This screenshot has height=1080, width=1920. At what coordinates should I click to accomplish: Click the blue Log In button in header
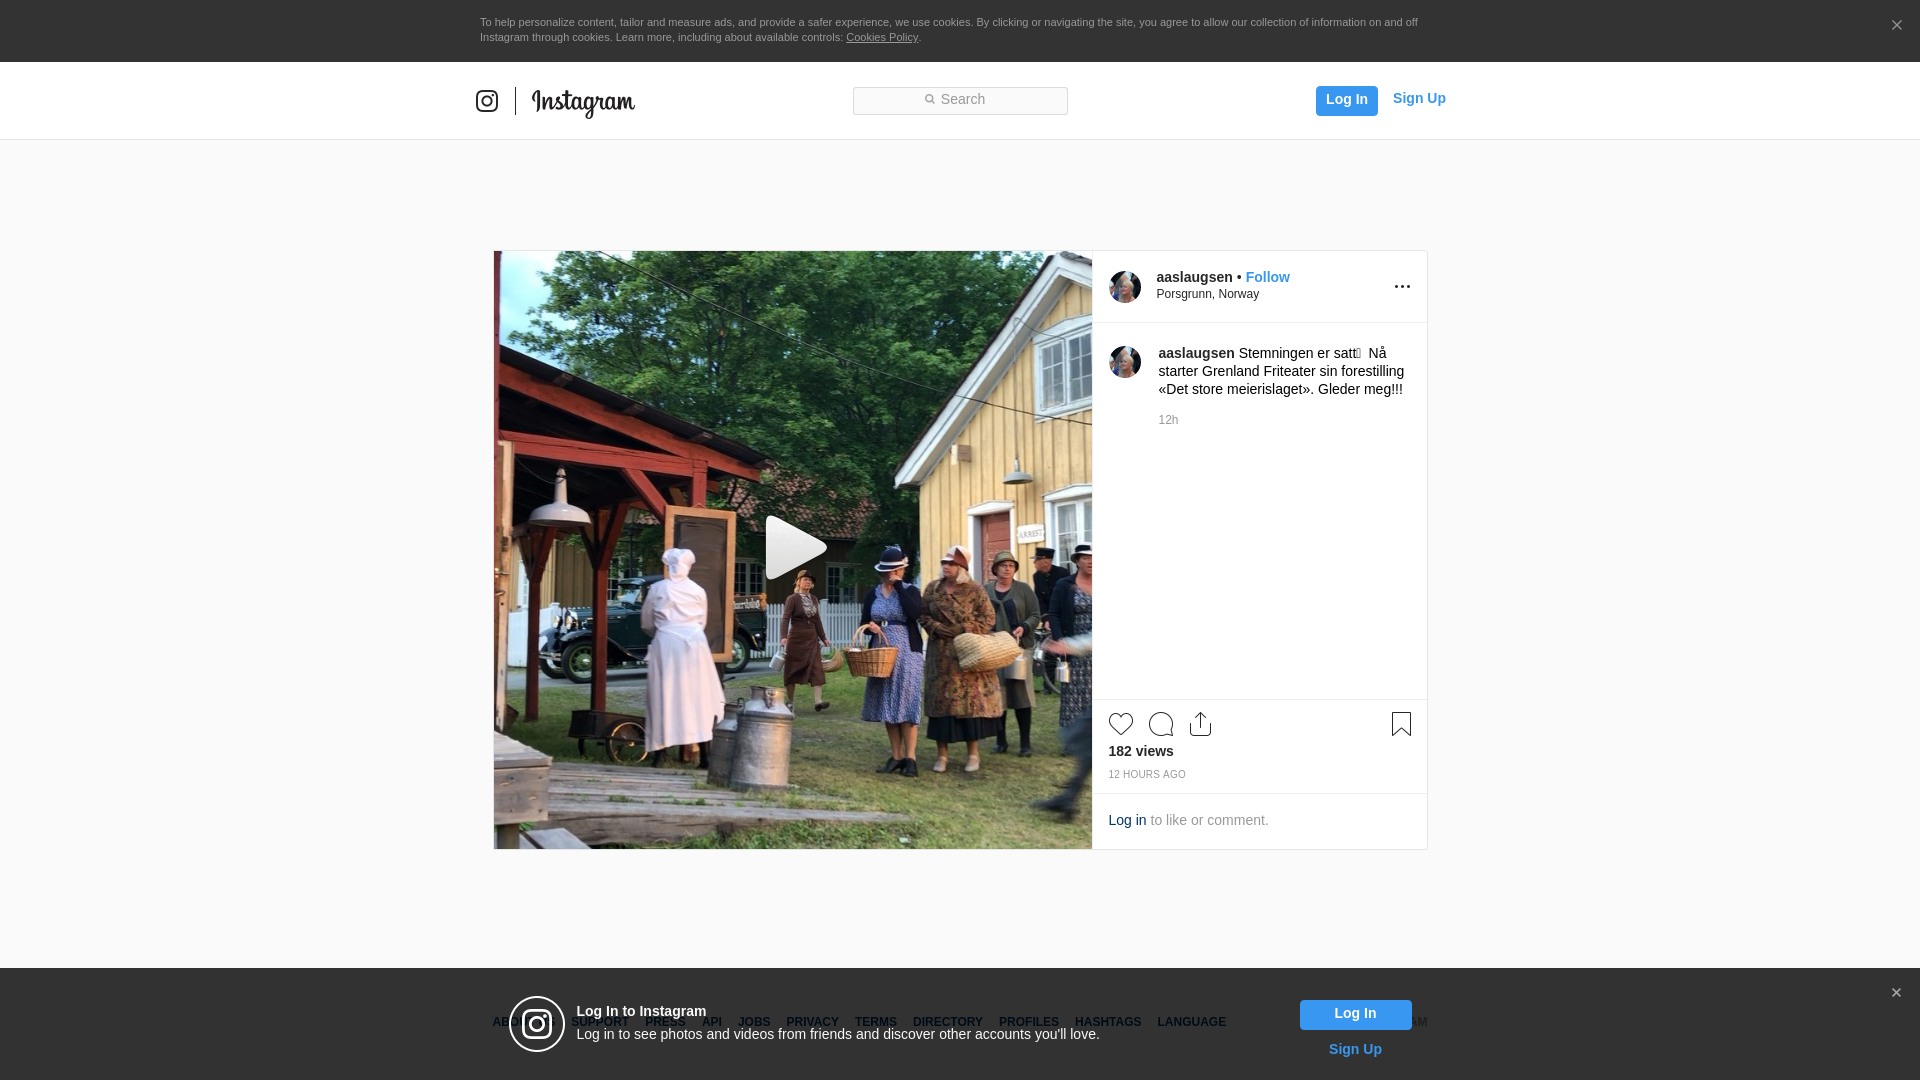(1346, 100)
